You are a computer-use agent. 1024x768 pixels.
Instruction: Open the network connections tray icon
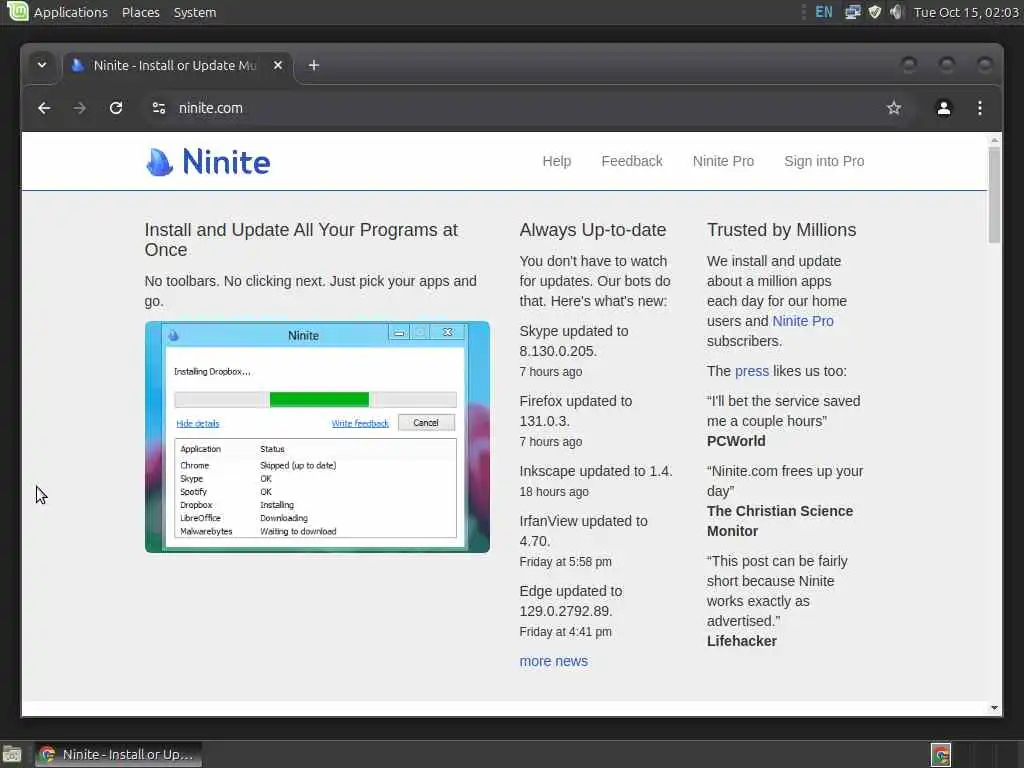852,12
